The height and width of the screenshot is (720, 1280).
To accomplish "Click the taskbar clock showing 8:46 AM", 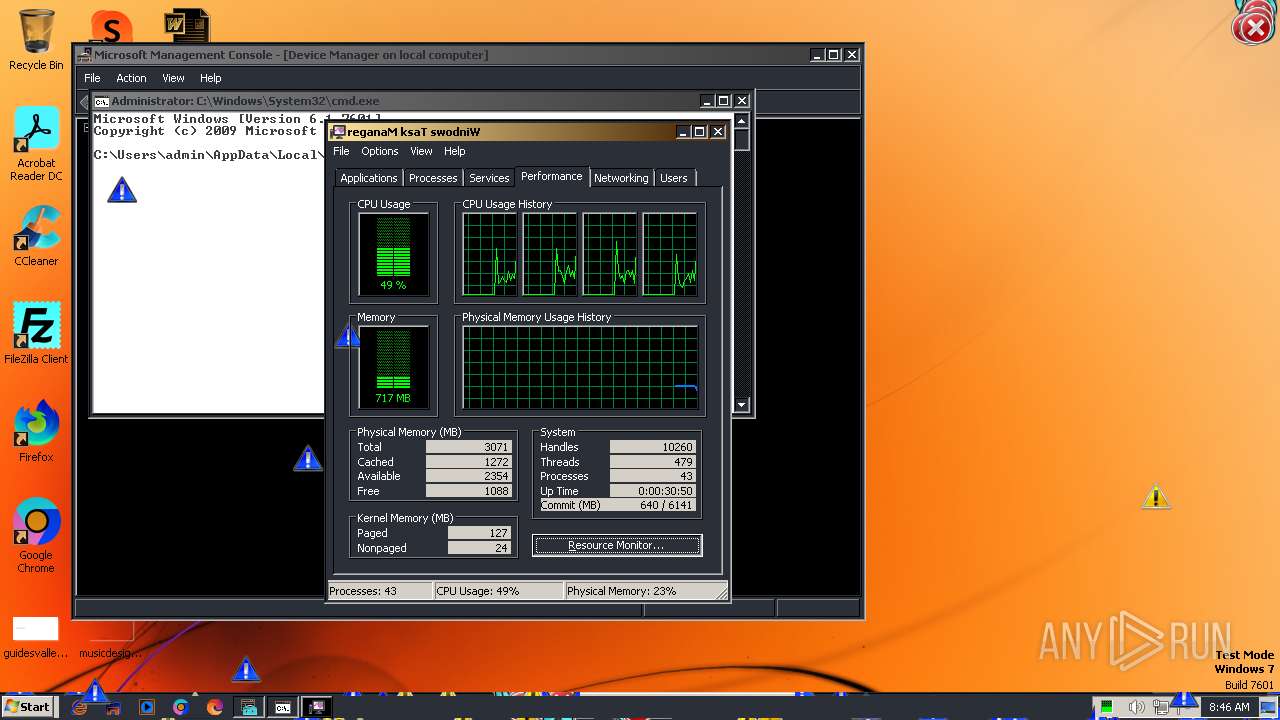I will click(1229, 707).
